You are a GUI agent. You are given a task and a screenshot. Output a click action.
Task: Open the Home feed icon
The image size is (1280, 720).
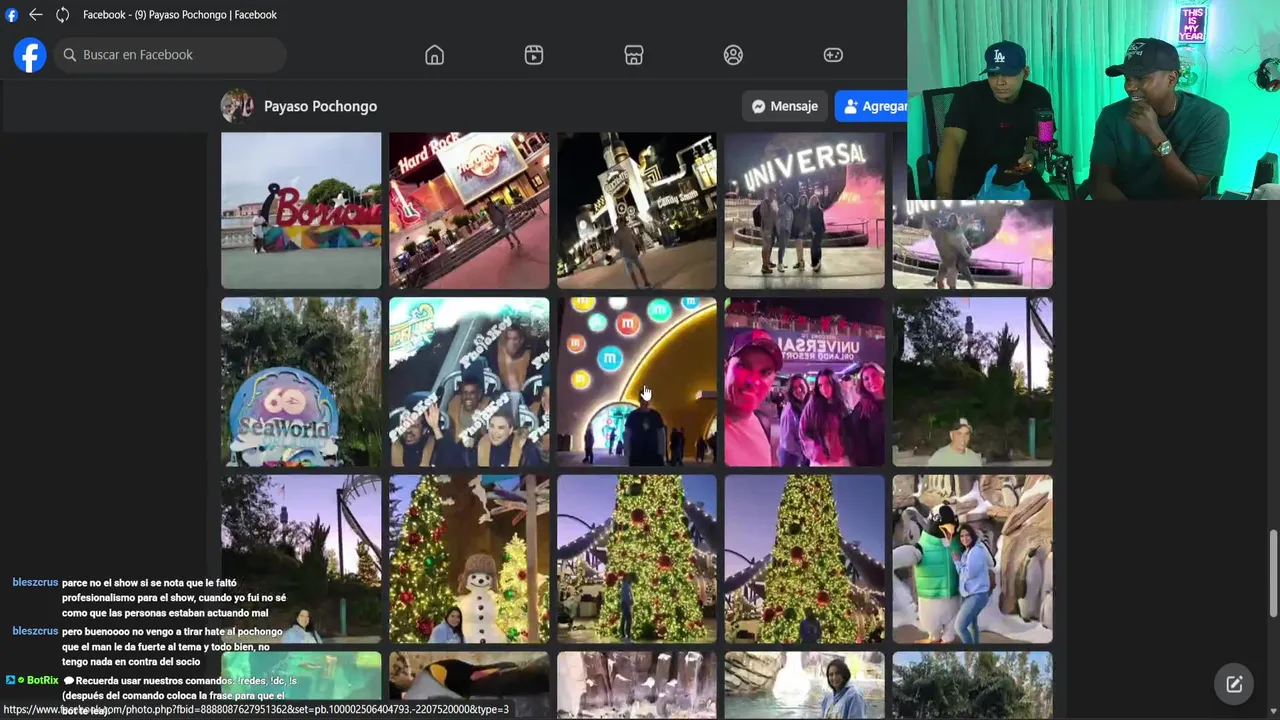pos(434,55)
